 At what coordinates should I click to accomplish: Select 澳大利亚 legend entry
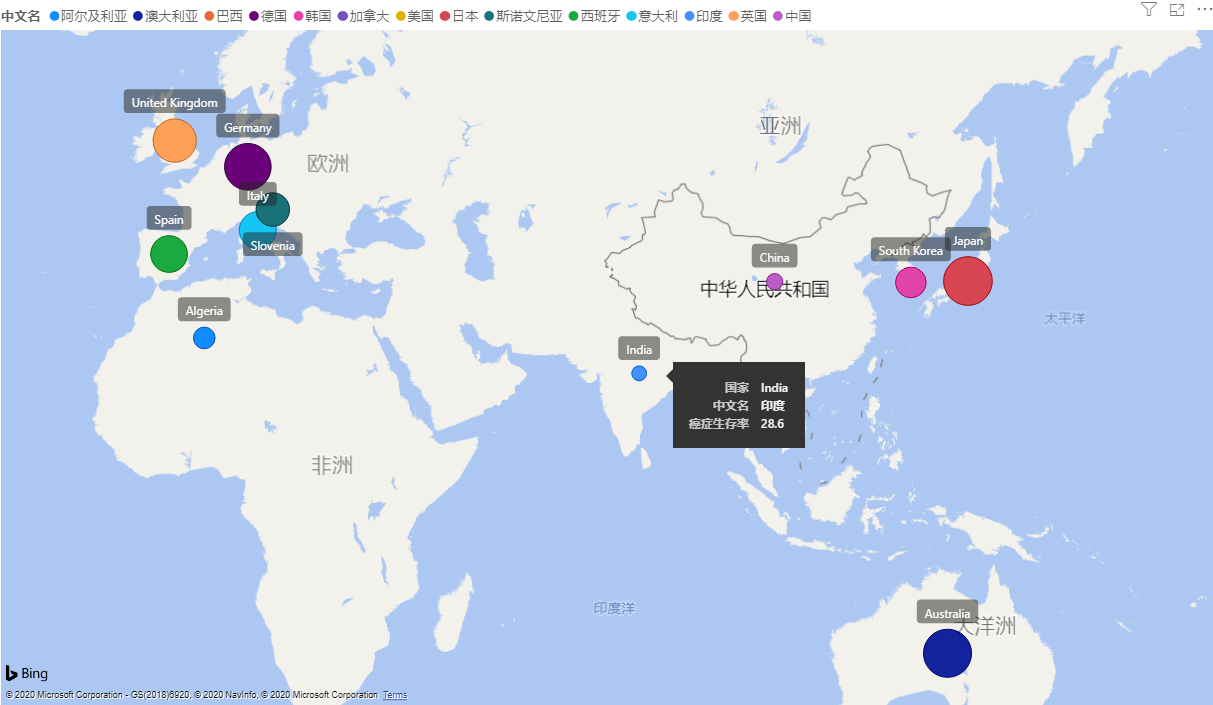(x=171, y=16)
